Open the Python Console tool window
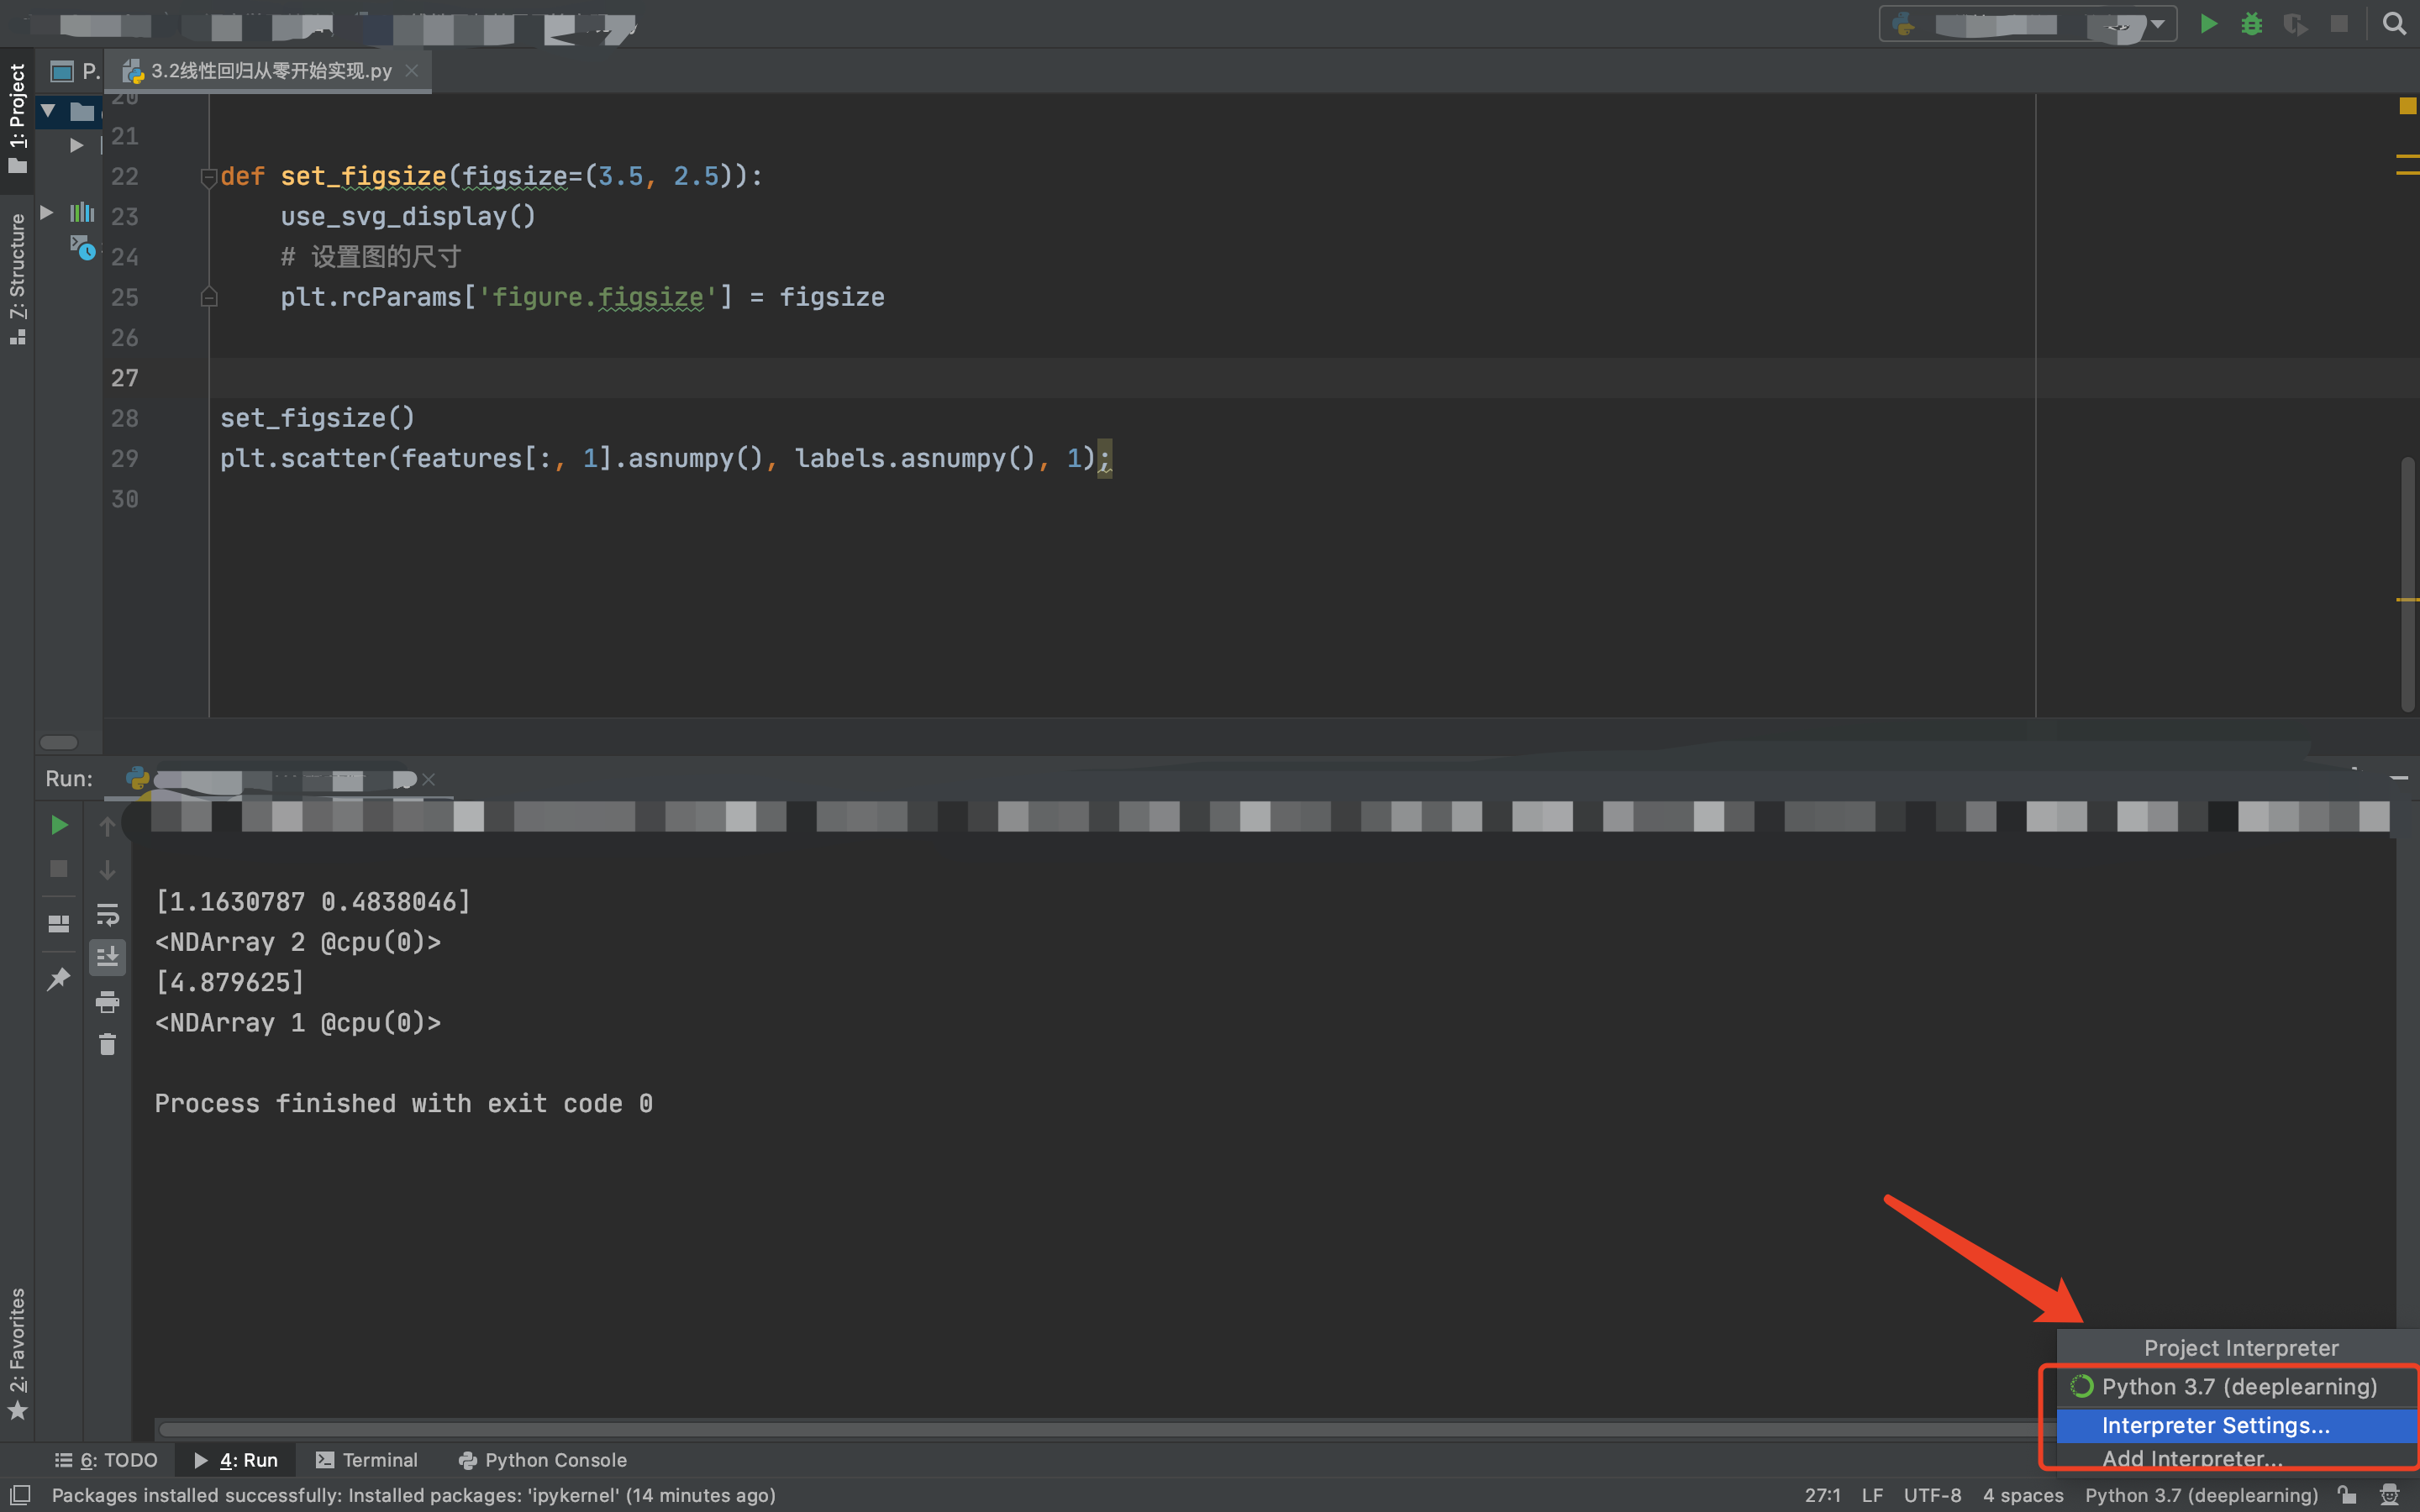This screenshot has height=1512, width=2420. tap(541, 1460)
